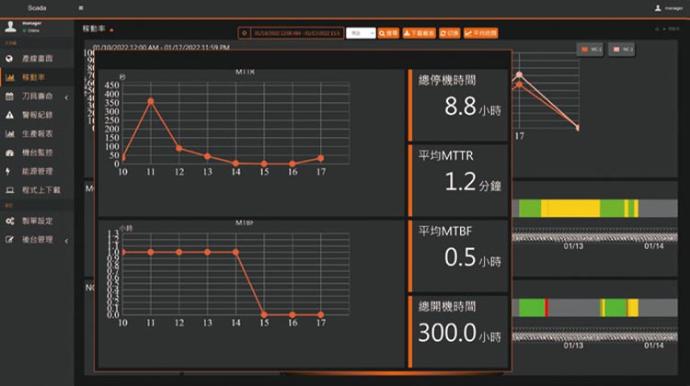This screenshot has height=386, width=690.
Task: Click the hamburger menu icon in header
Action: click(81, 8)
